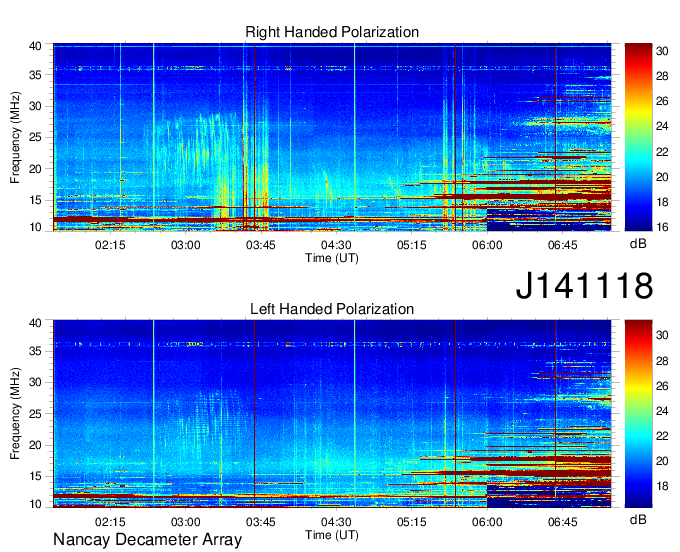This screenshot has height=552, width=680.
Task: Click the 35 MHz tick label of Right Handed plot
Action: click(x=35, y=75)
